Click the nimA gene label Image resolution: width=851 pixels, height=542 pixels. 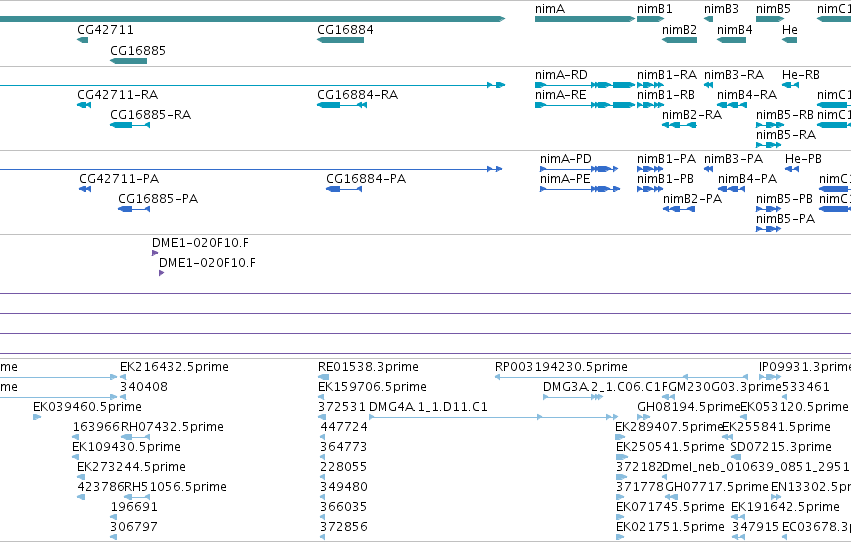tap(550, 9)
